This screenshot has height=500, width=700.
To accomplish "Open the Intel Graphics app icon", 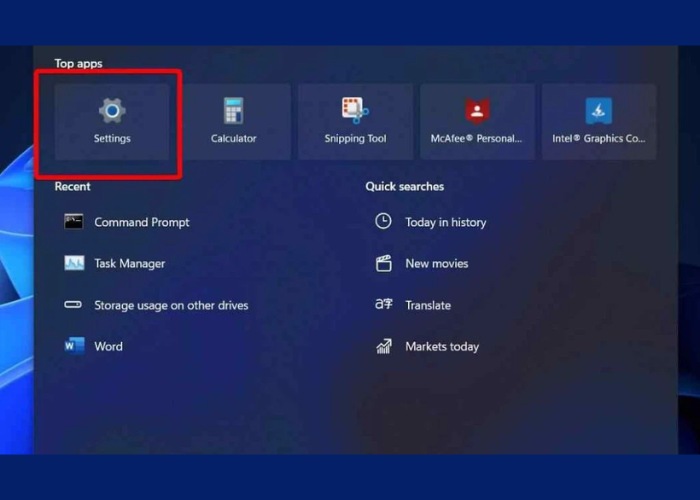I will point(598,110).
